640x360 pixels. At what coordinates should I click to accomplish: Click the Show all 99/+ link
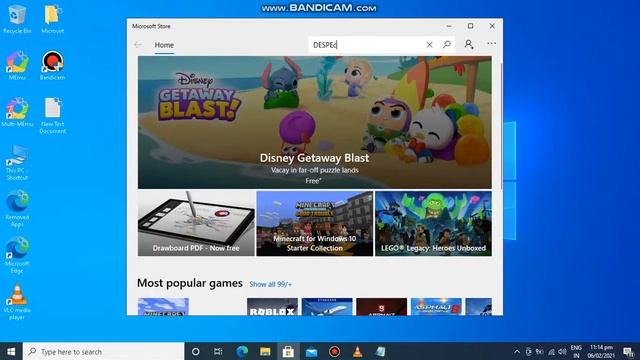pyautogui.click(x=271, y=284)
